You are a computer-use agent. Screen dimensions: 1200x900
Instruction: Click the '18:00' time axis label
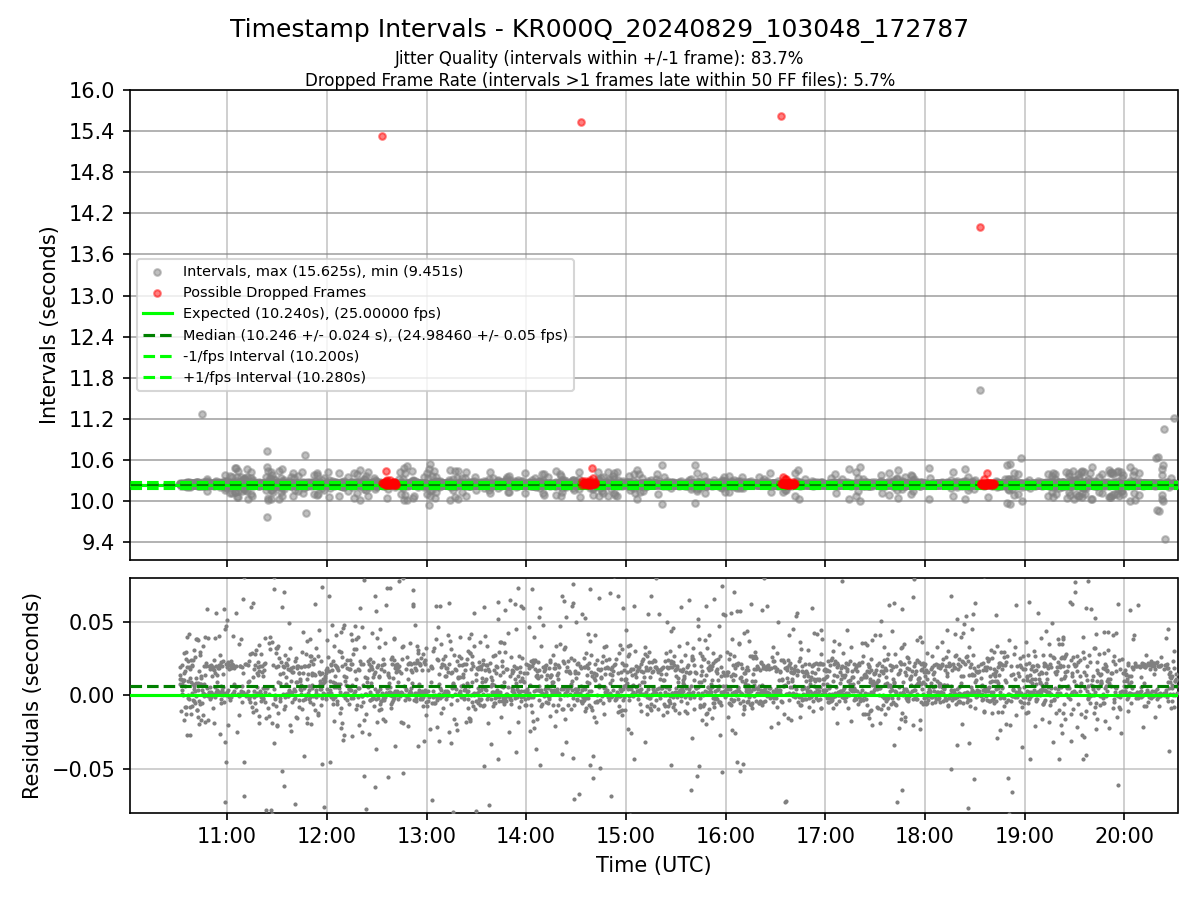pyautogui.click(x=924, y=834)
